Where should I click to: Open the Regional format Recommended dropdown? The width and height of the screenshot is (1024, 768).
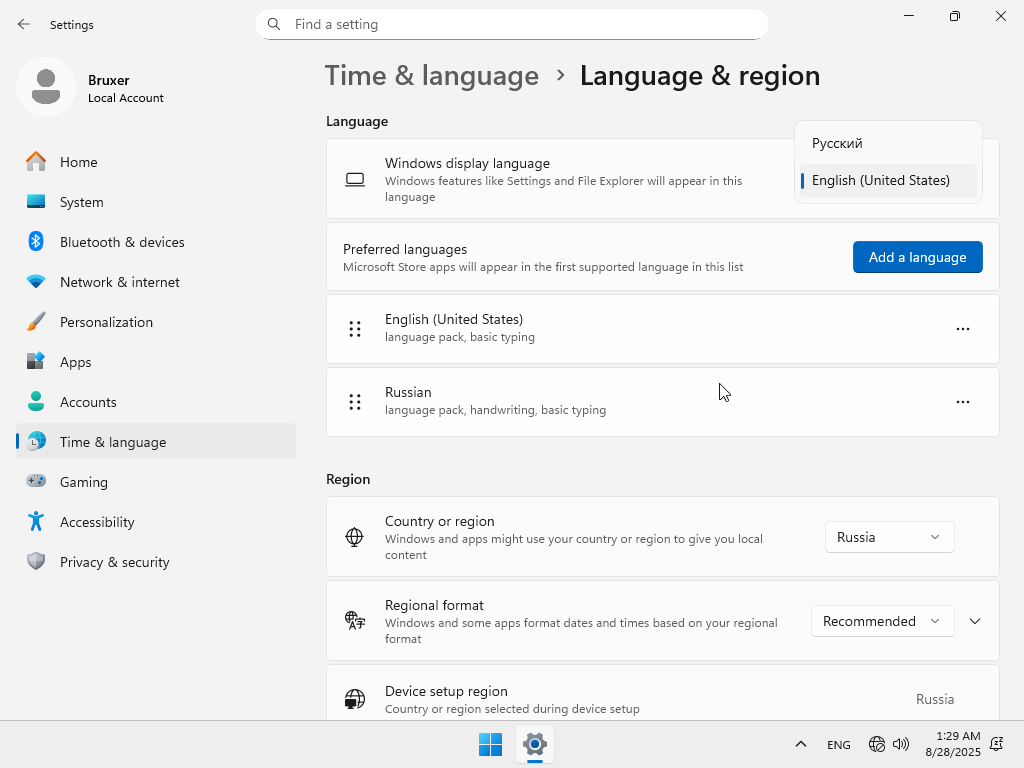click(882, 621)
